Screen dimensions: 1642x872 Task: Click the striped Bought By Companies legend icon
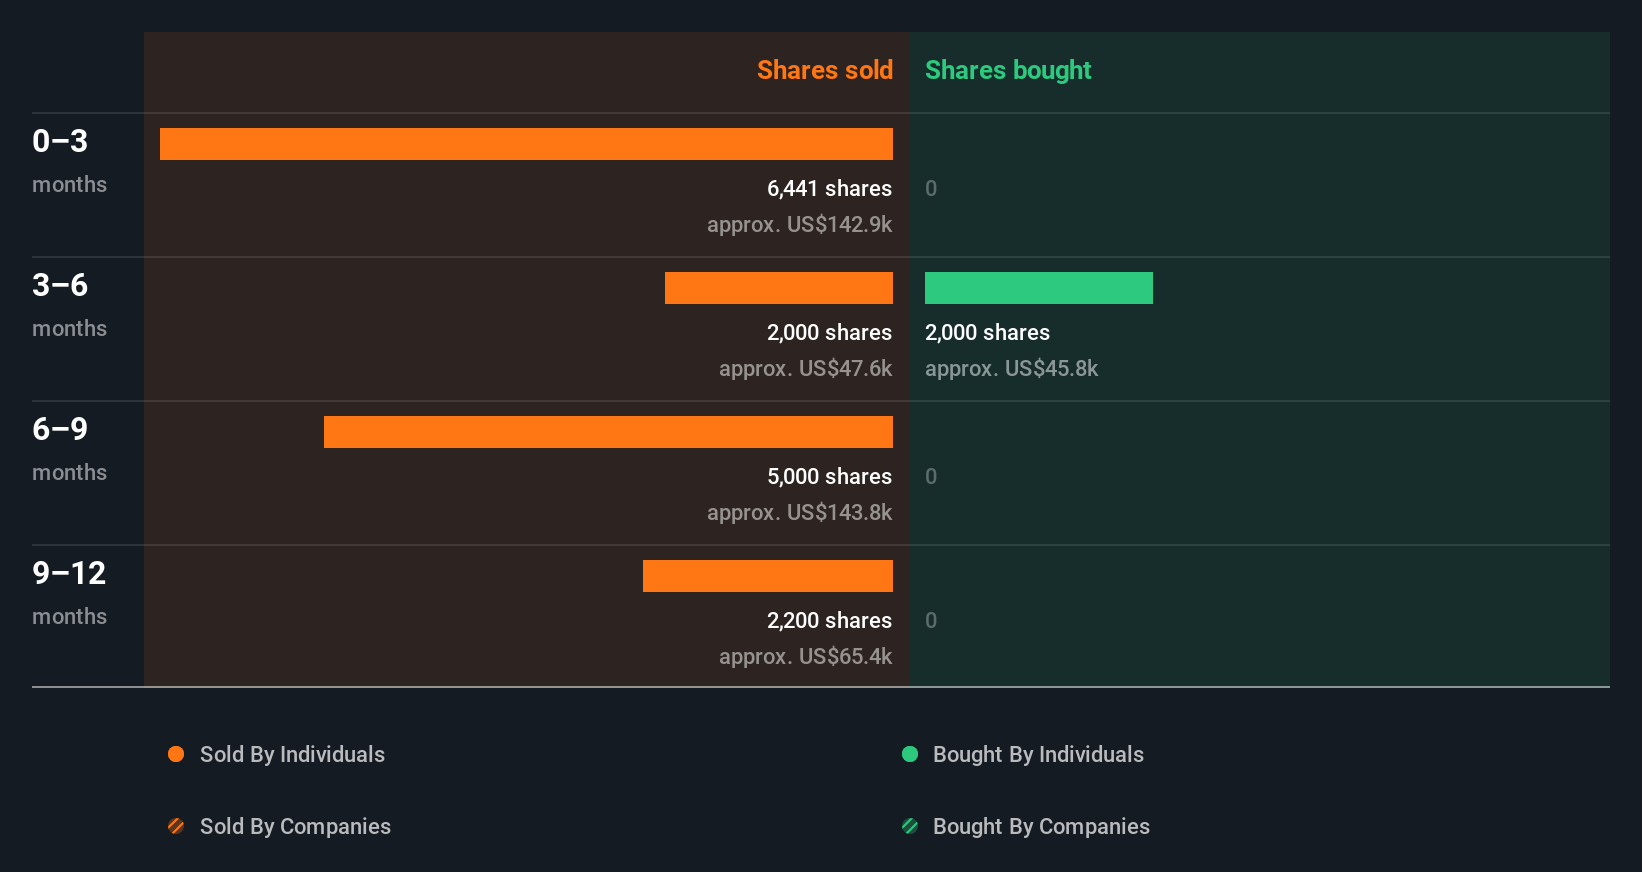[x=910, y=826]
